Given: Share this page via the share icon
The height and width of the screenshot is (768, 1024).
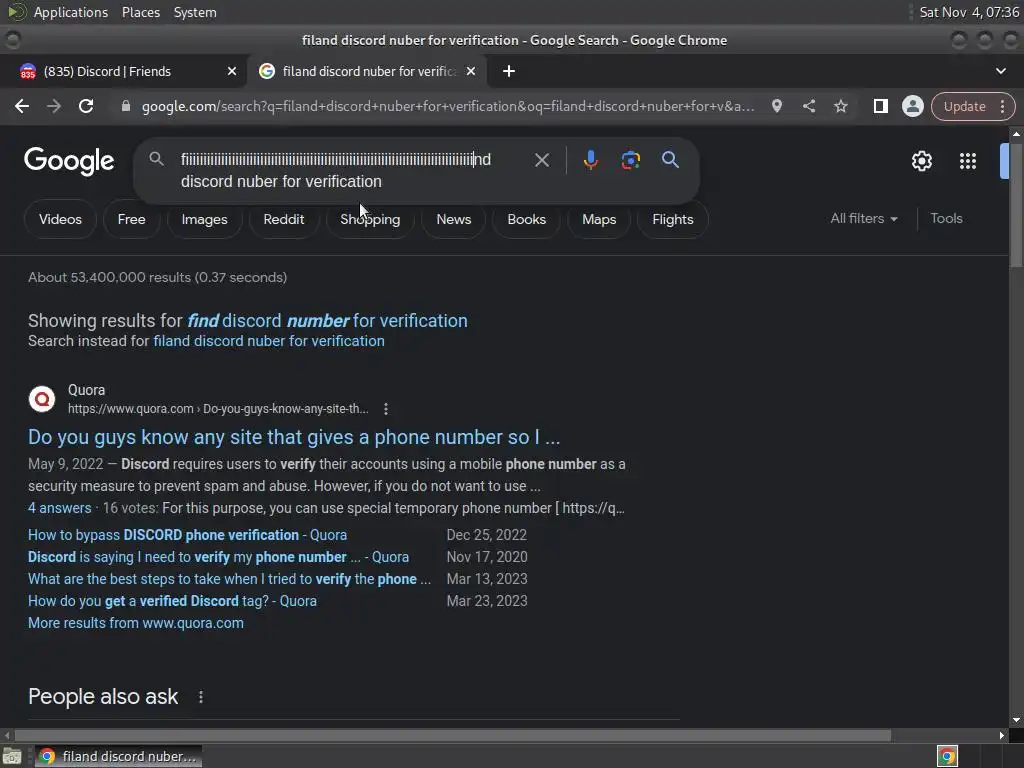Looking at the screenshot, I should coord(808,106).
